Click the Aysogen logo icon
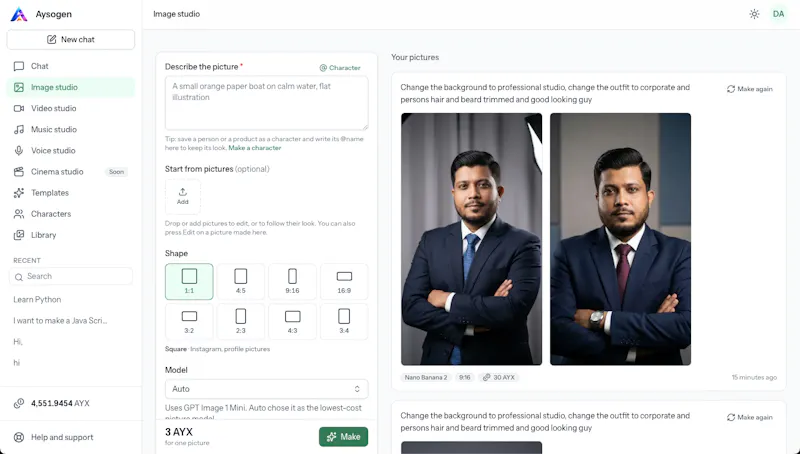The image size is (800, 454). pyautogui.click(x=19, y=14)
